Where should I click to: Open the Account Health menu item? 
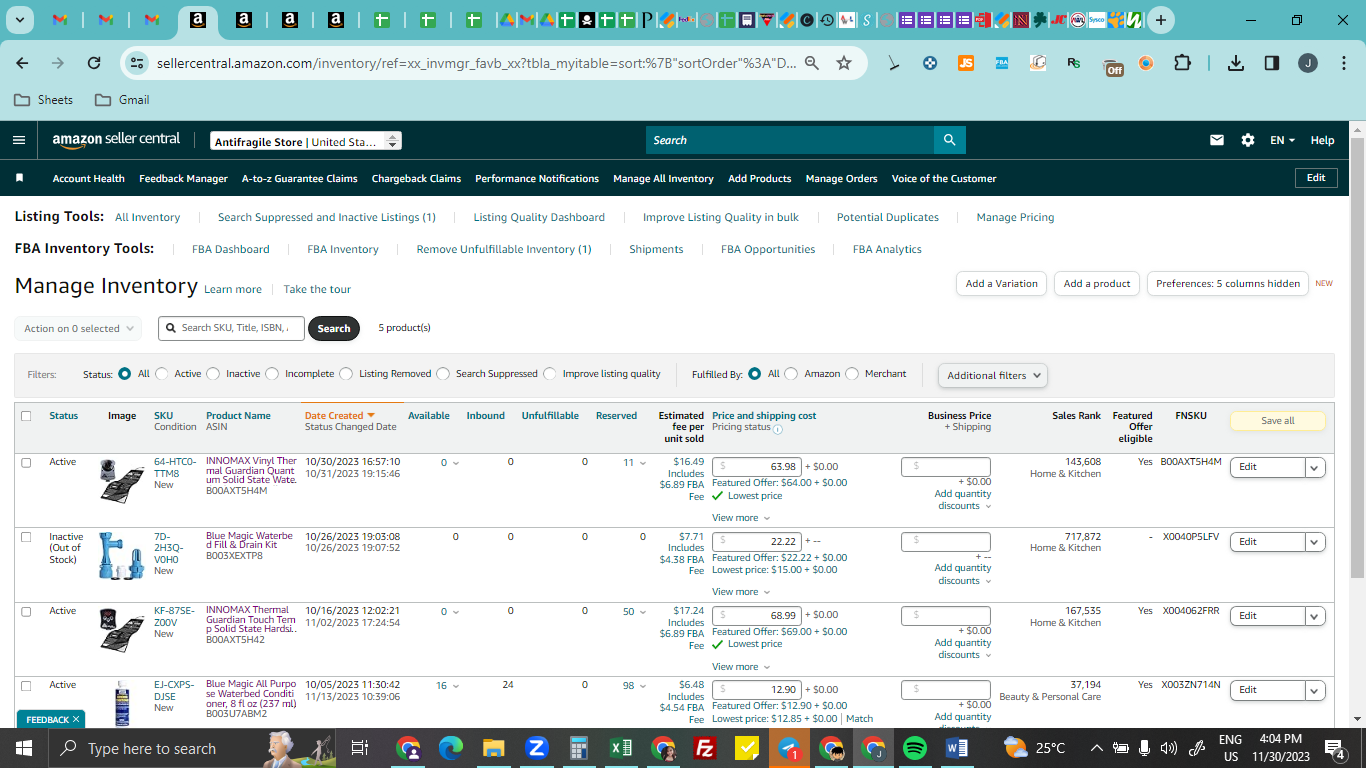89,179
